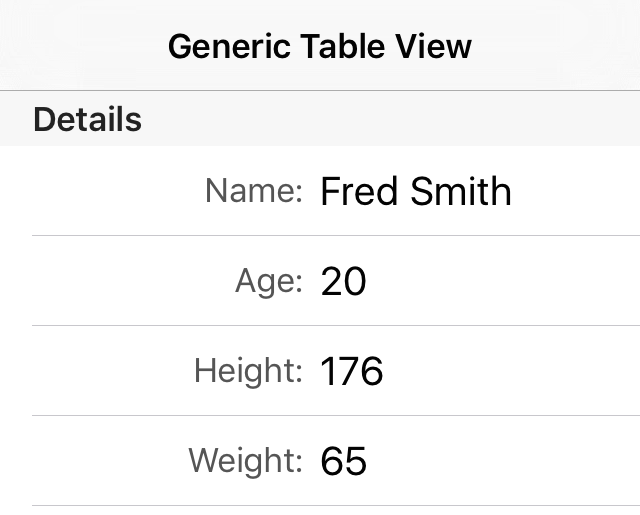Edit the Fred Smith name field
The height and width of the screenshot is (515, 640).
(x=416, y=191)
